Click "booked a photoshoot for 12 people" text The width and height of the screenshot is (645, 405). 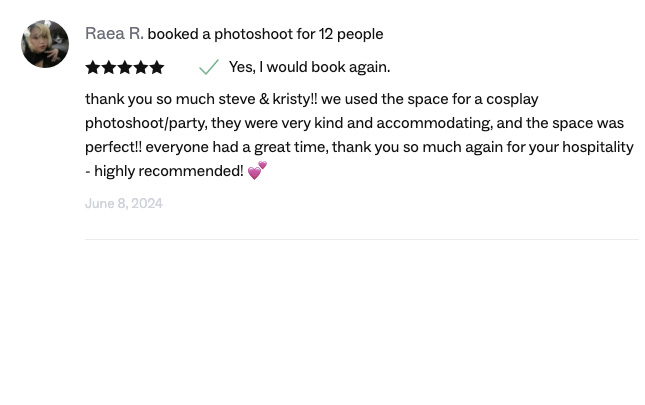tap(265, 34)
